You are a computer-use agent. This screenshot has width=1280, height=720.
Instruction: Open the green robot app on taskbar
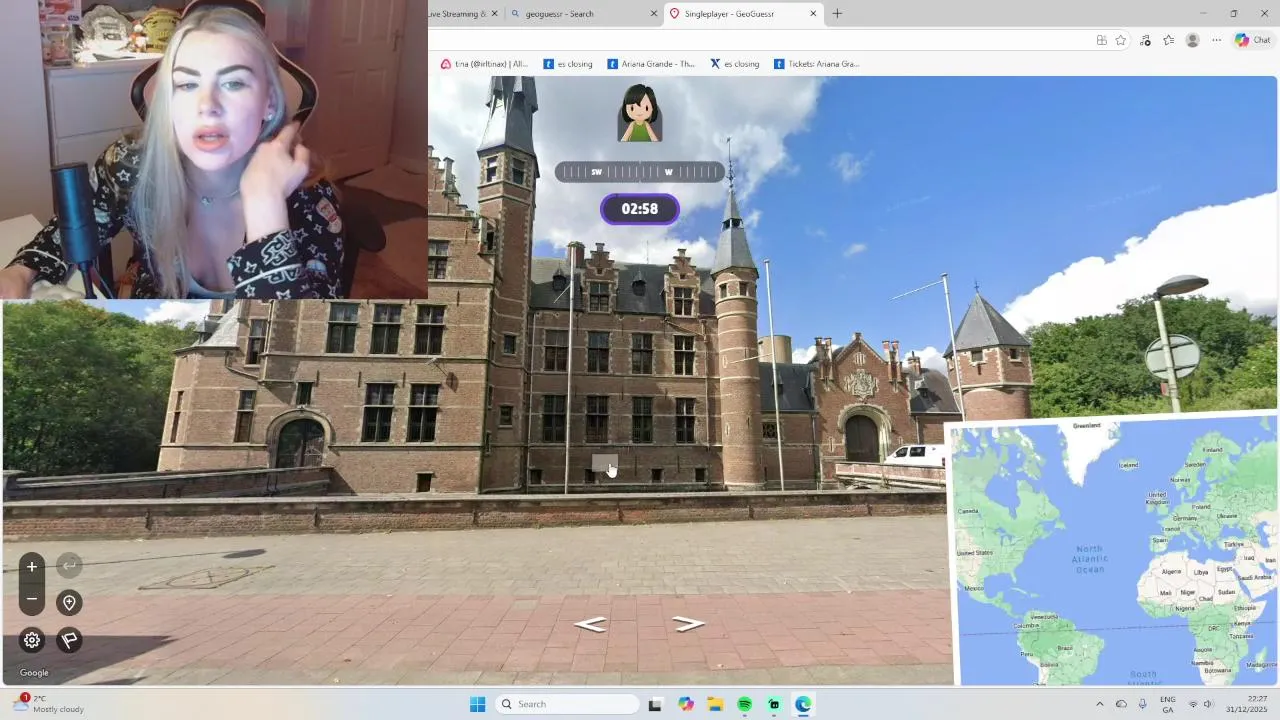(774, 704)
